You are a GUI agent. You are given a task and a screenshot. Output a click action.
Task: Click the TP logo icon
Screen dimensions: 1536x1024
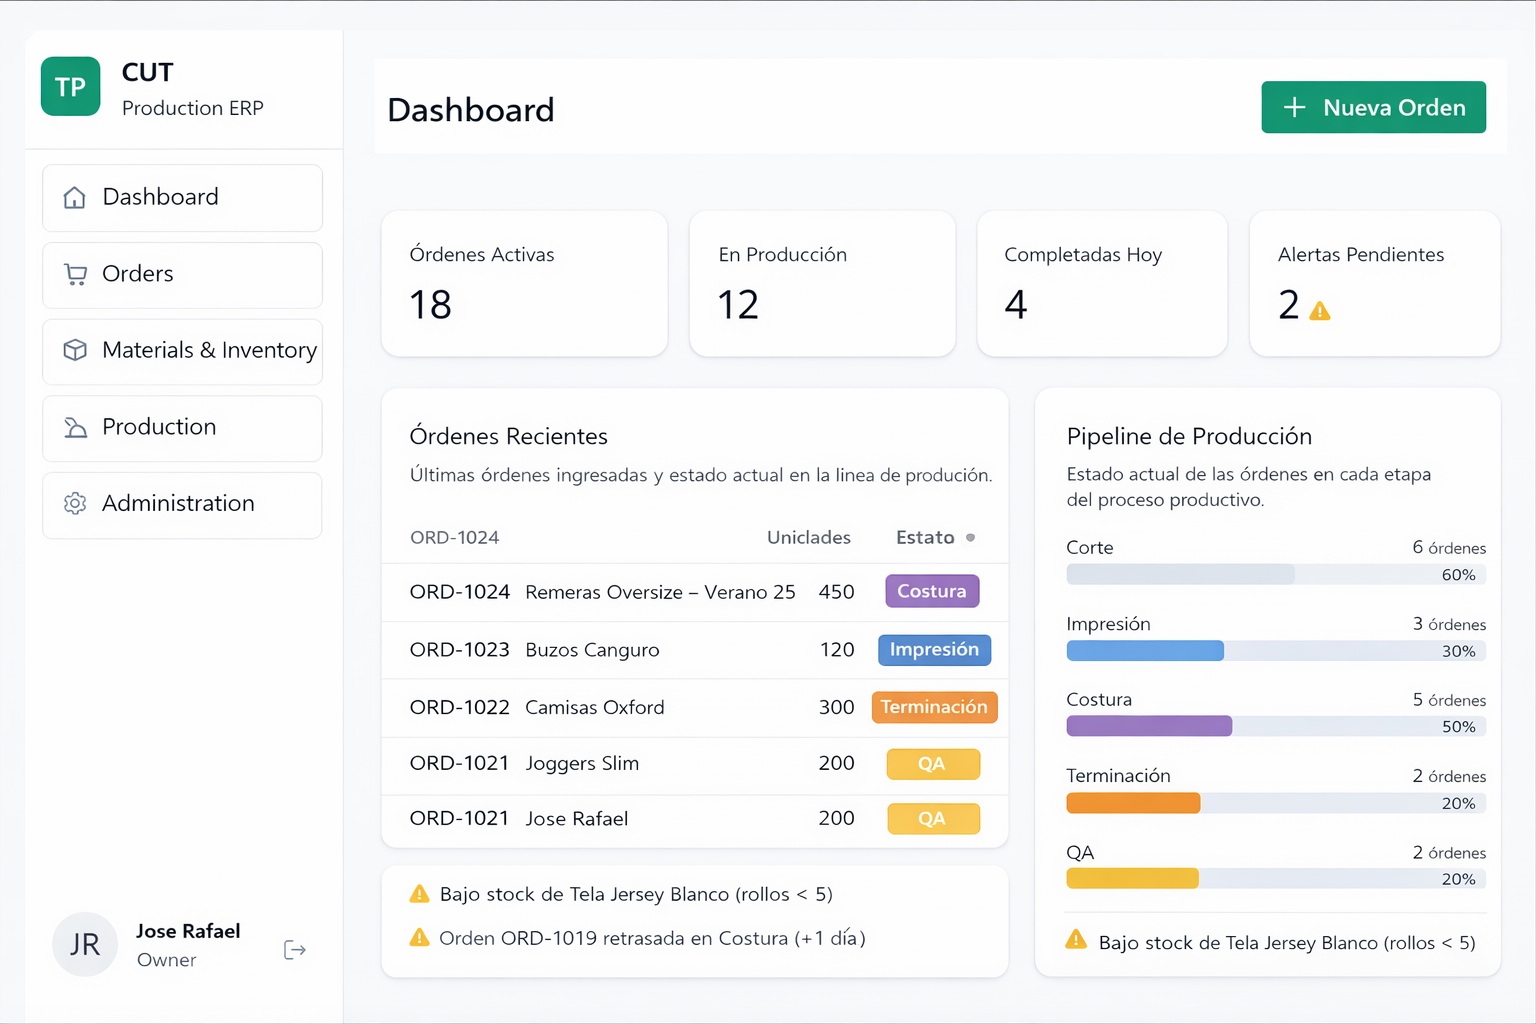70,87
